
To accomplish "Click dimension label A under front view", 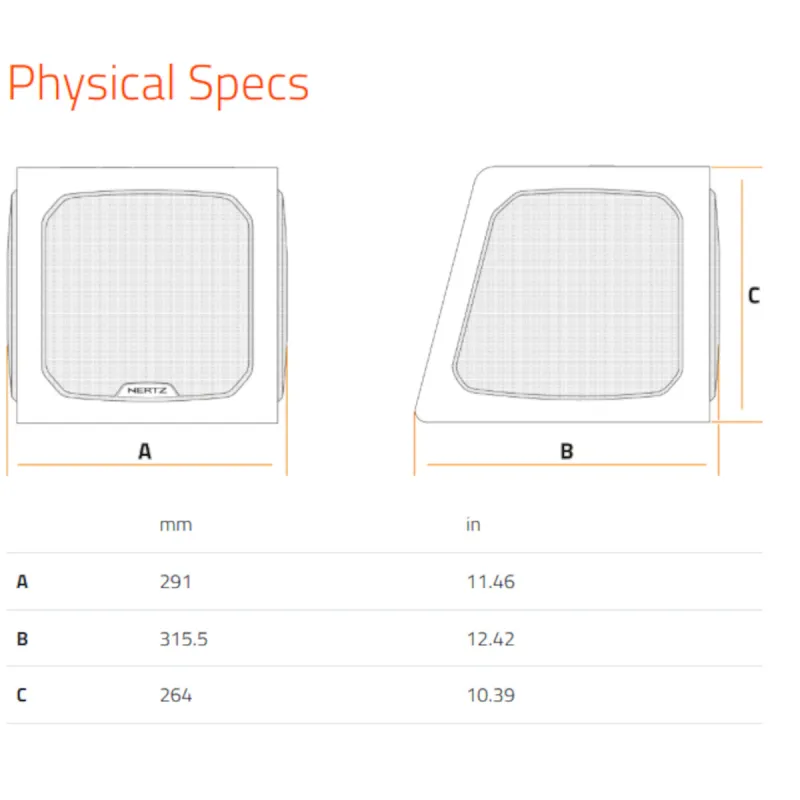I will 145,451.
